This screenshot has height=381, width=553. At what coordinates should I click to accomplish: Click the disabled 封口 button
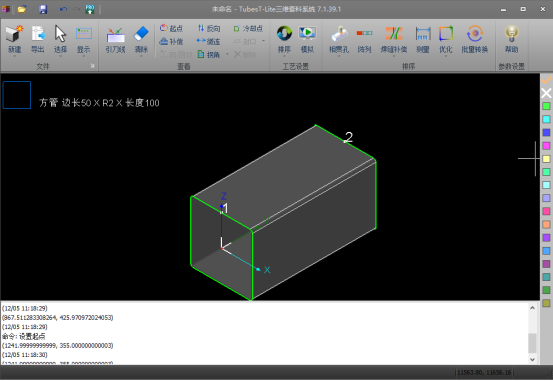(245, 41)
